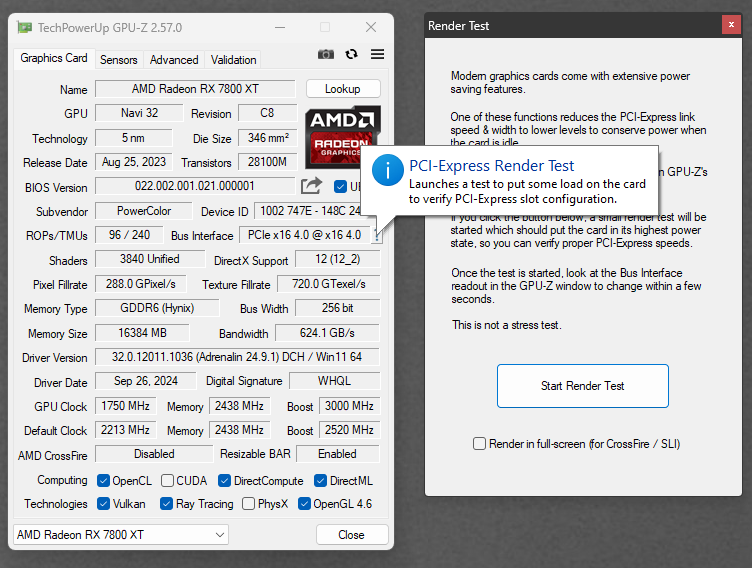The width and height of the screenshot is (752, 568).
Task: Click the GPU Clock value 1750 MHz
Action: [x=125, y=405]
